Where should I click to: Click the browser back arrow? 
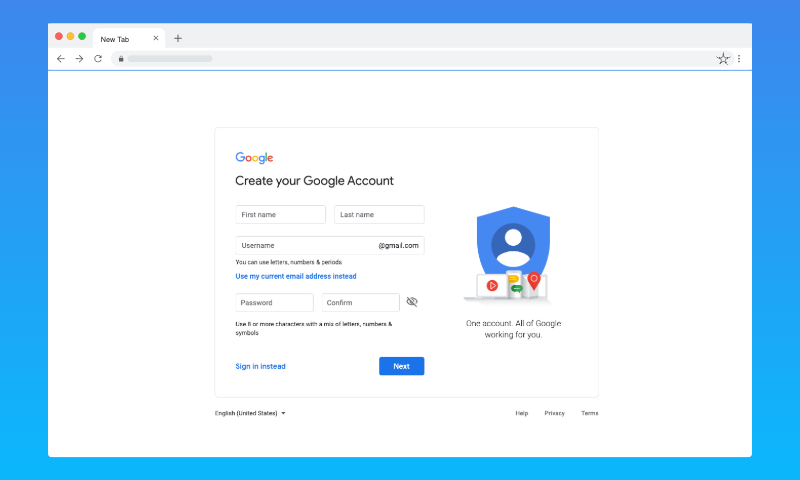[x=61, y=59]
